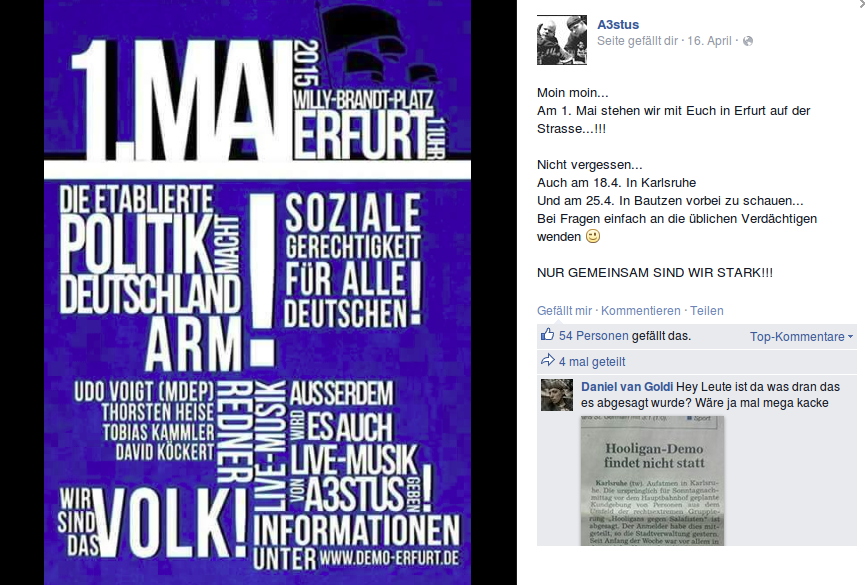Click Gefällt mir to like the post
Screen dimensions: 865x585
(x=564, y=311)
